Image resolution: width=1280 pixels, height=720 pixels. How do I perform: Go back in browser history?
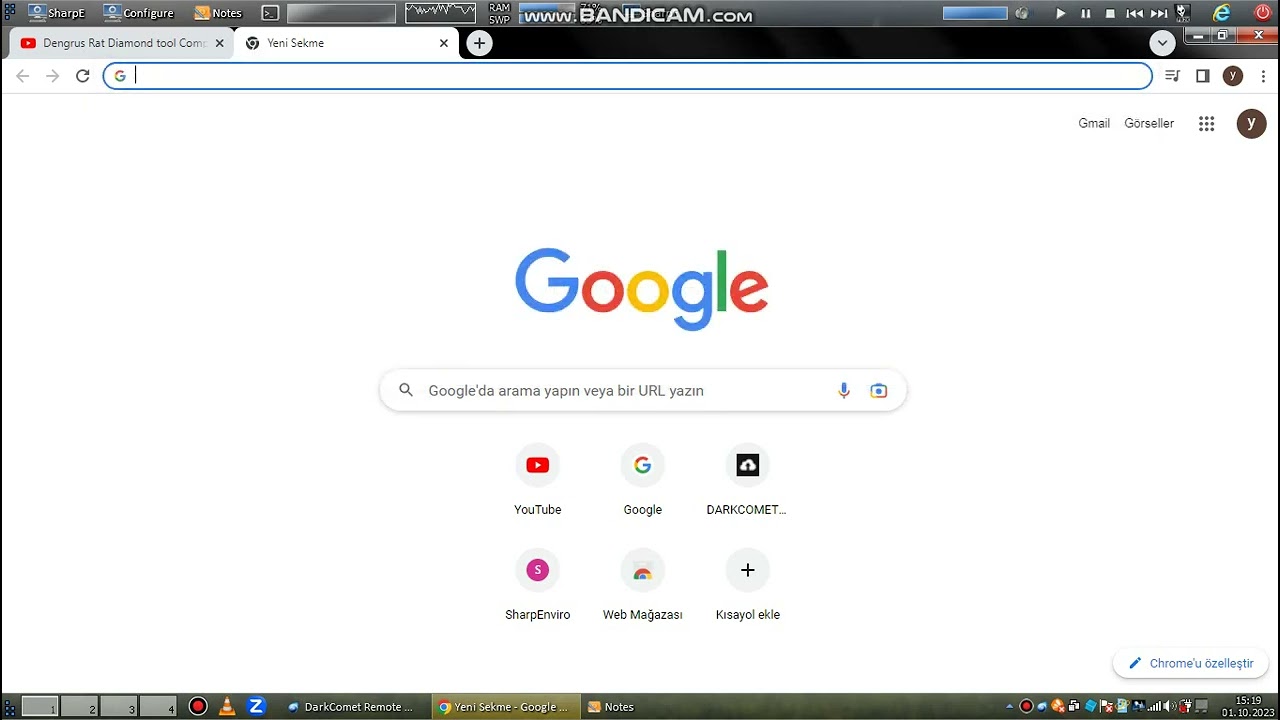click(22, 76)
